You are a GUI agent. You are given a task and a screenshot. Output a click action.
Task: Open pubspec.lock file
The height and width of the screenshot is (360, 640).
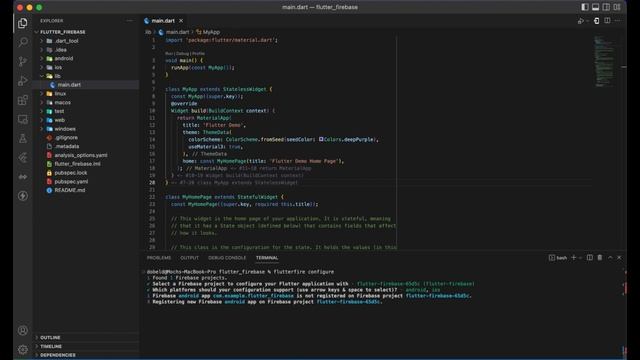[71, 173]
